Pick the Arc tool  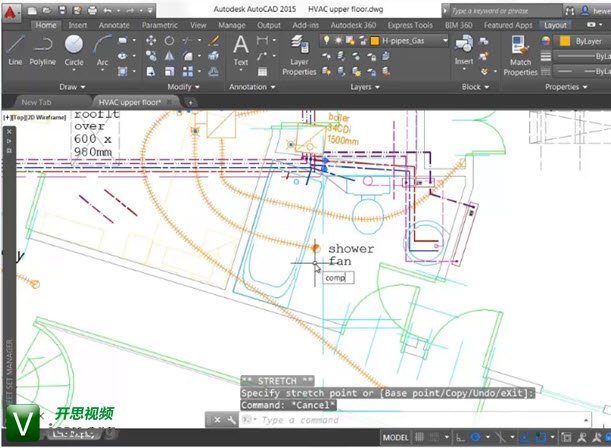101,47
